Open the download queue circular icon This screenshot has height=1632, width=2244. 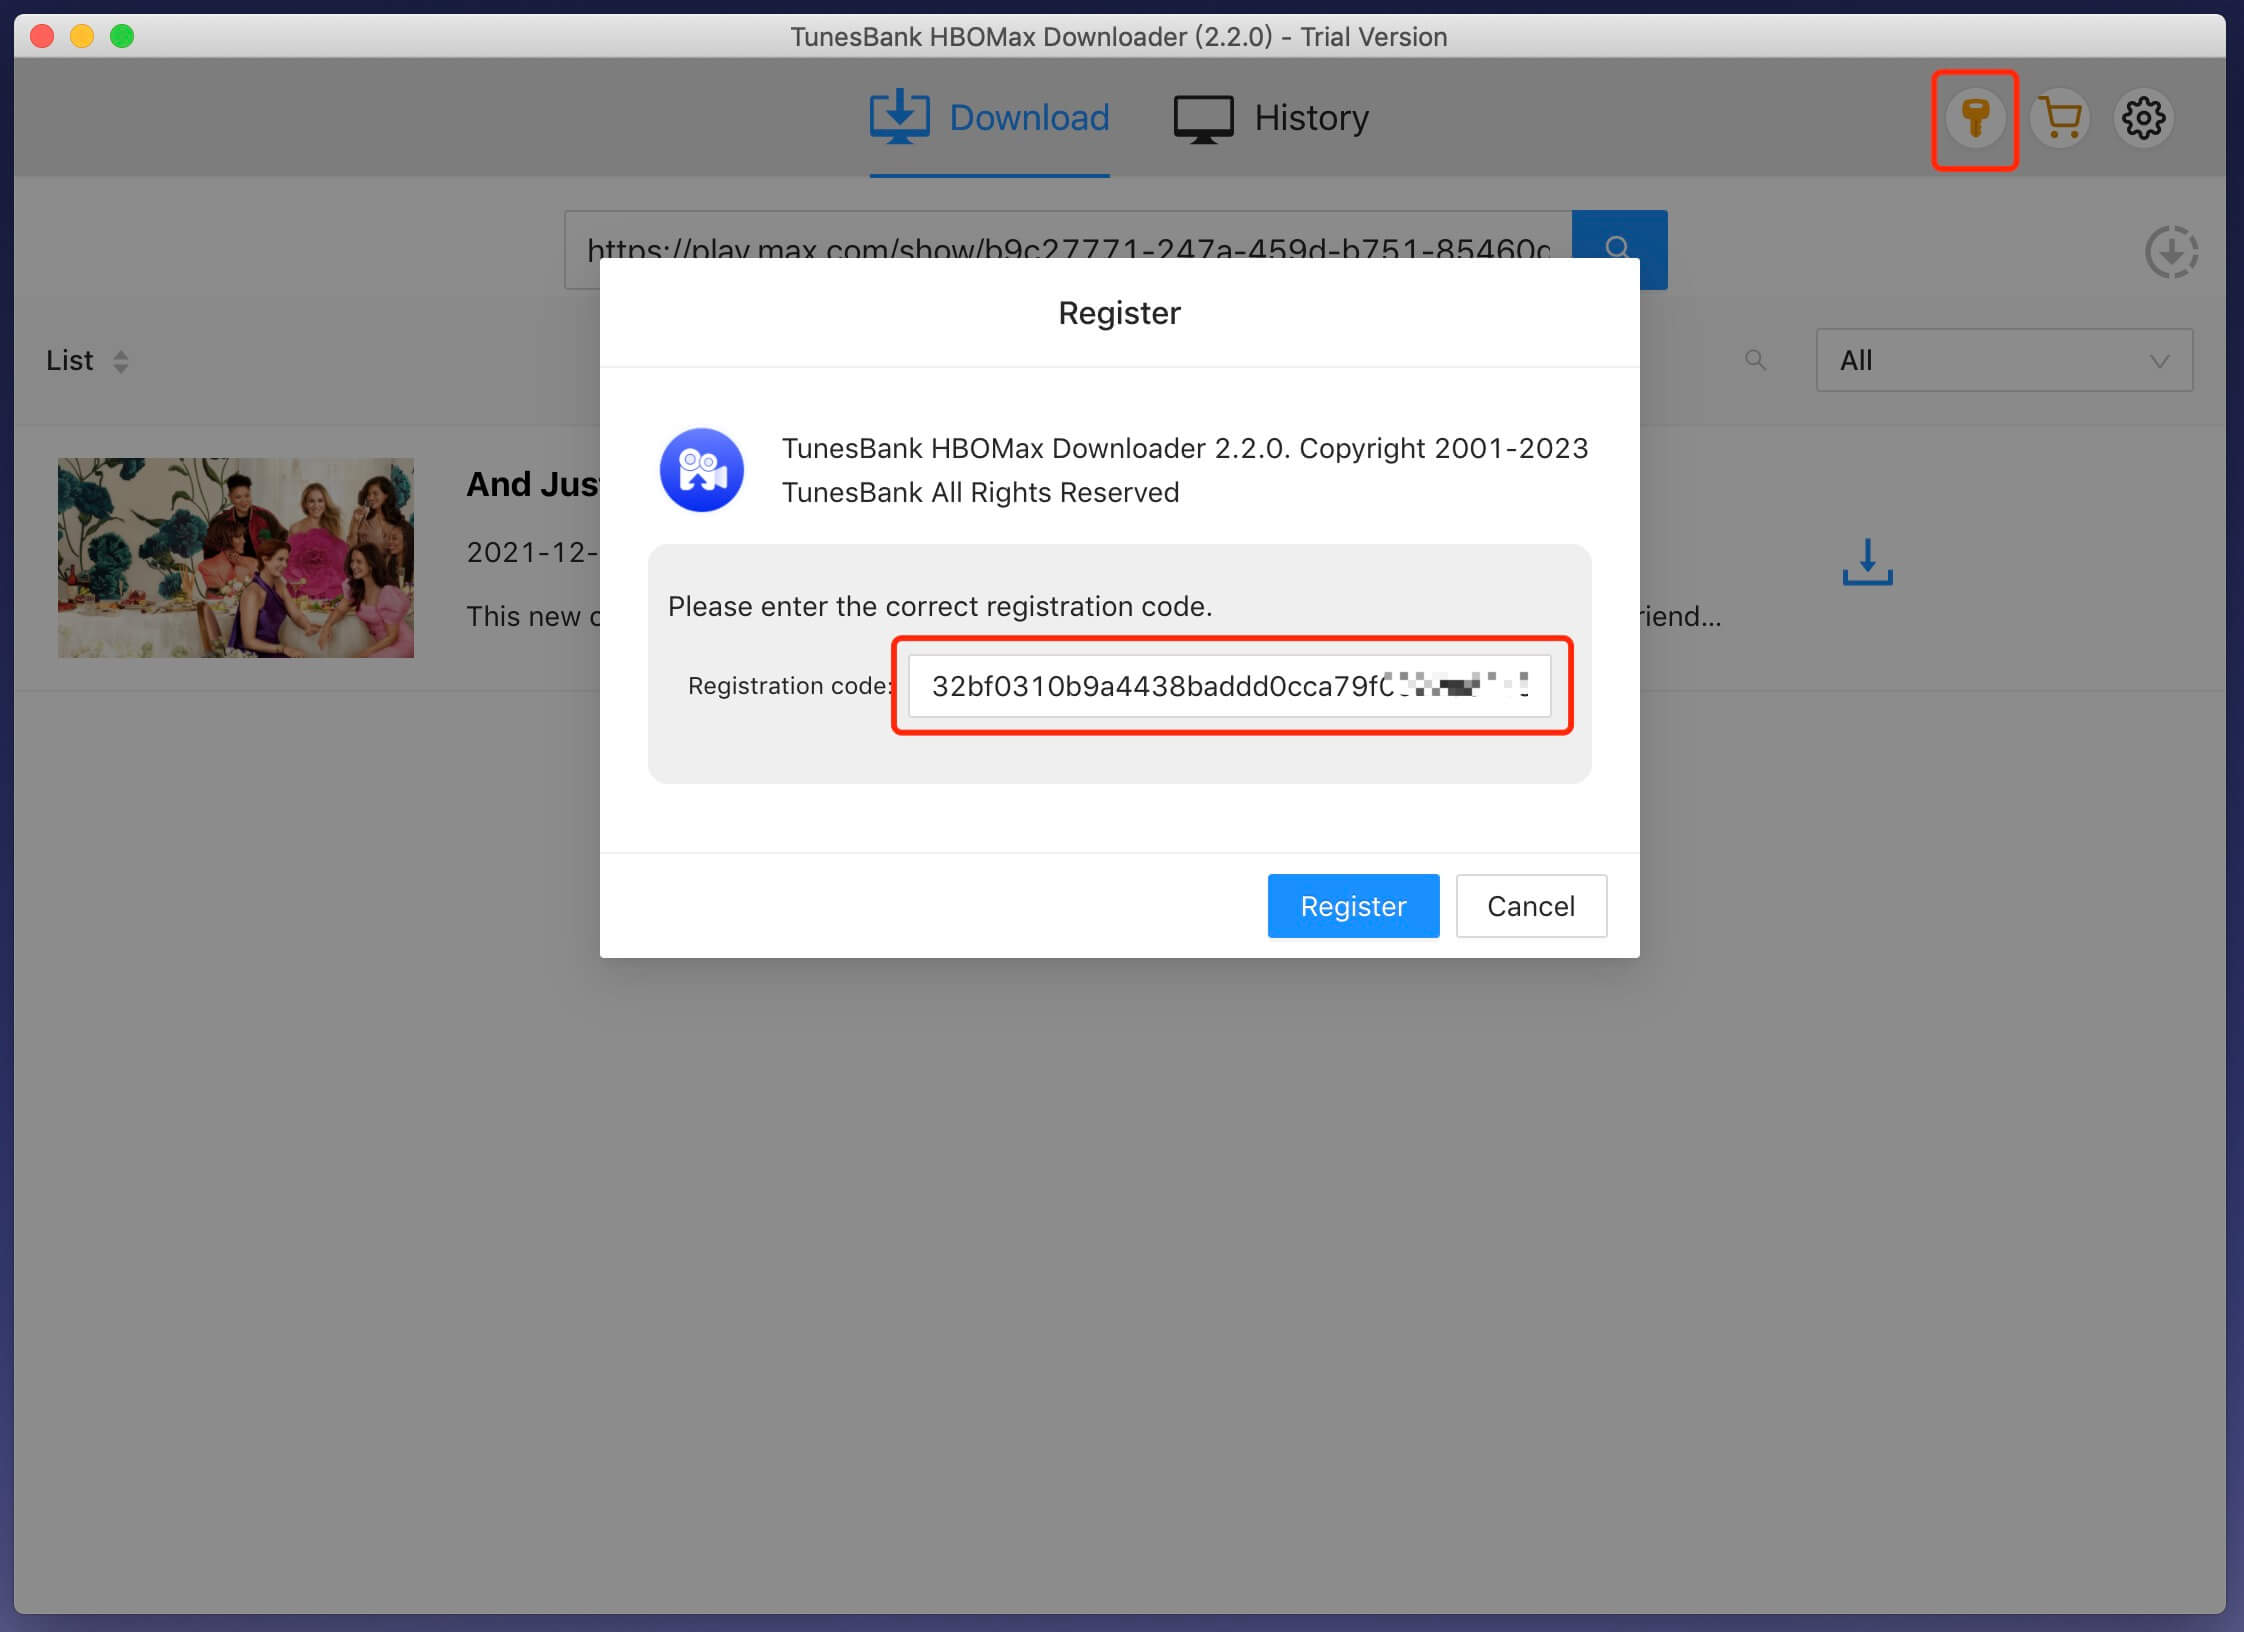(2171, 252)
